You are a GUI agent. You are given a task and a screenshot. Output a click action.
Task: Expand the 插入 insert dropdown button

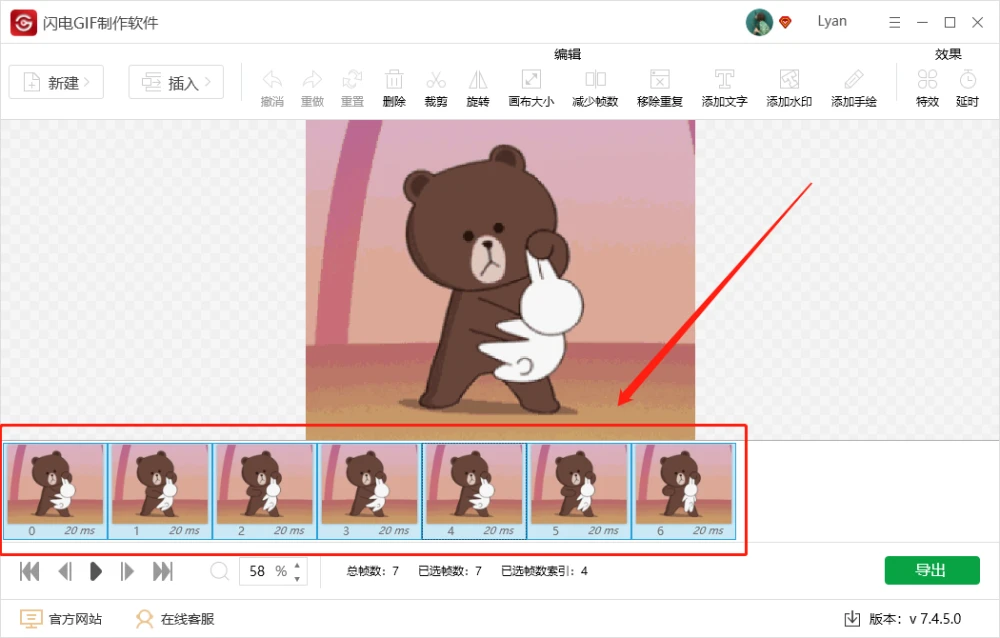tap(176, 82)
